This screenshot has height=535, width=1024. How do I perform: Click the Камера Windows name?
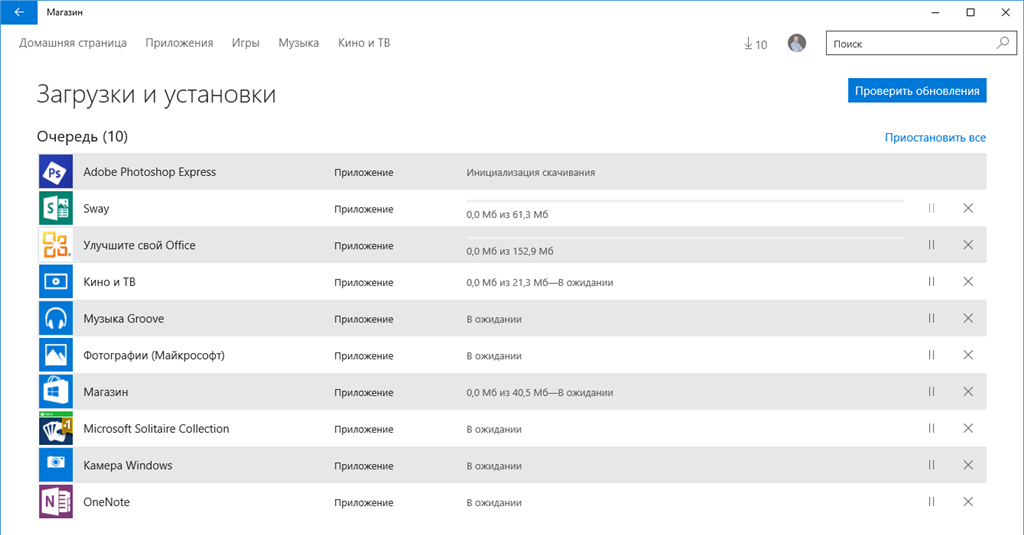click(x=128, y=465)
